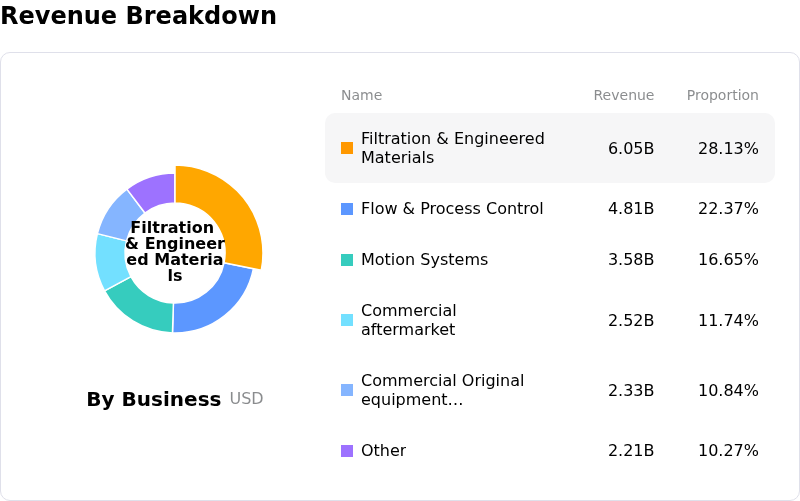Click the 16.65% proportion value

(x=728, y=260)
